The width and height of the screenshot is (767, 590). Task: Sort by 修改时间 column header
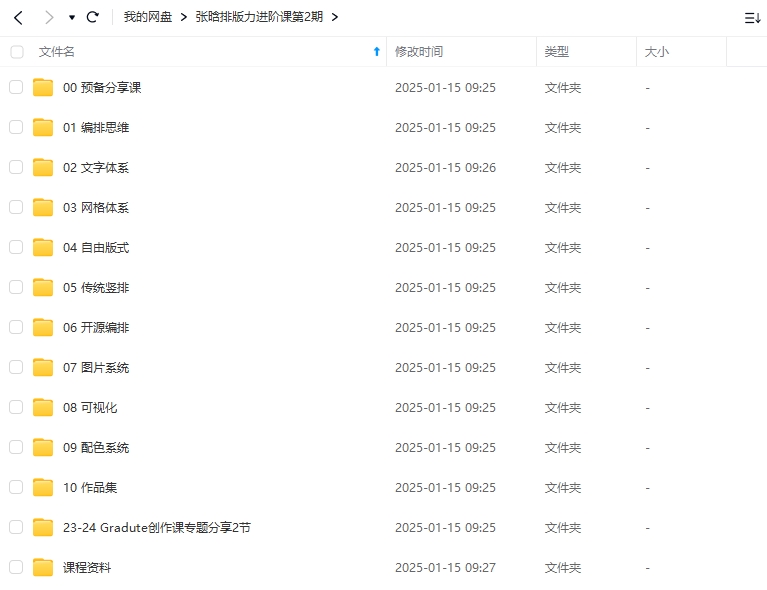pyautogui.click(x=419, y=52)
